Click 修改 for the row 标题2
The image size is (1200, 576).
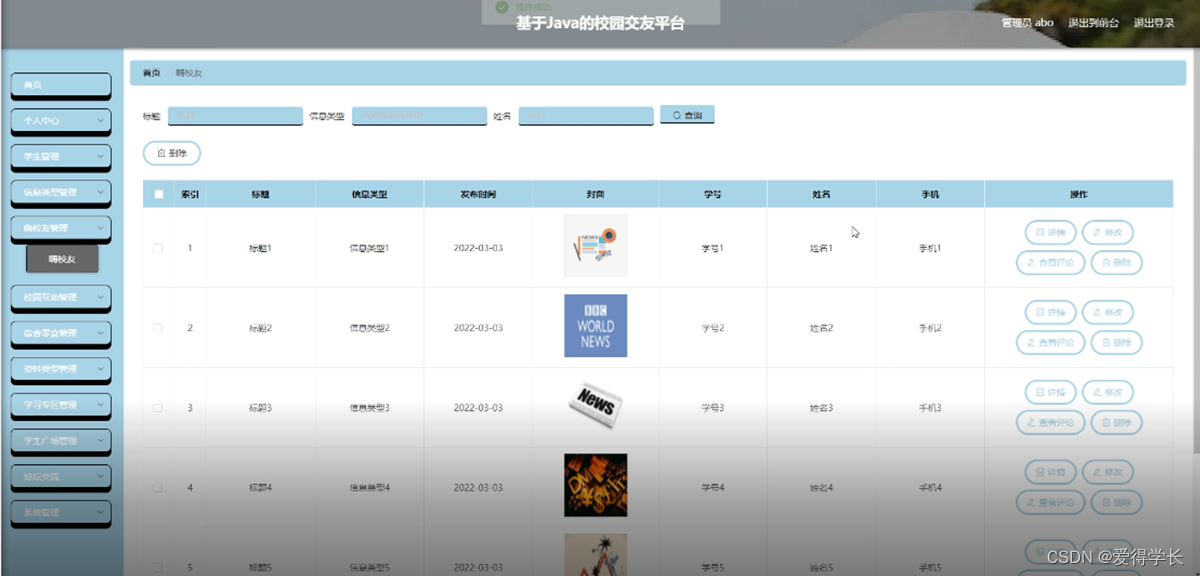1108,312
